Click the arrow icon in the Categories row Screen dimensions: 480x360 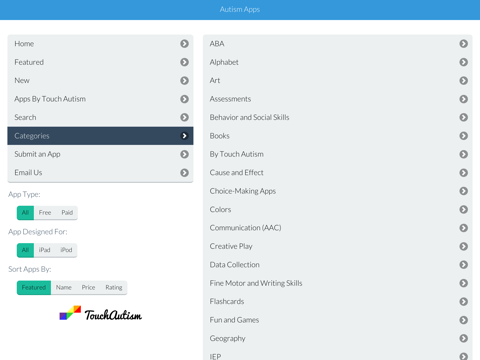tap(184, 136)
